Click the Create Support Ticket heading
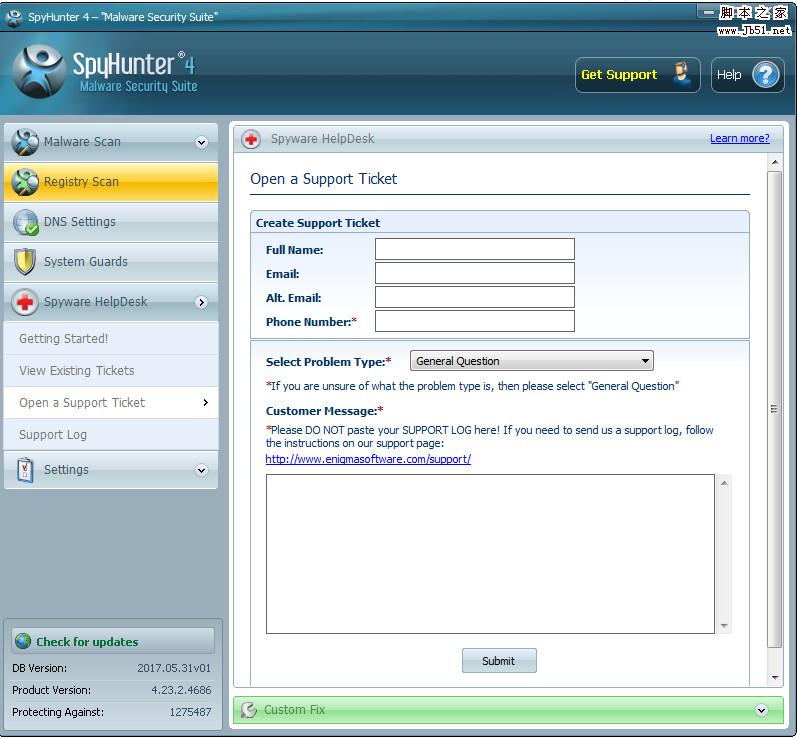The height and width of the screenshot is (739, 797). click(318, 223)
